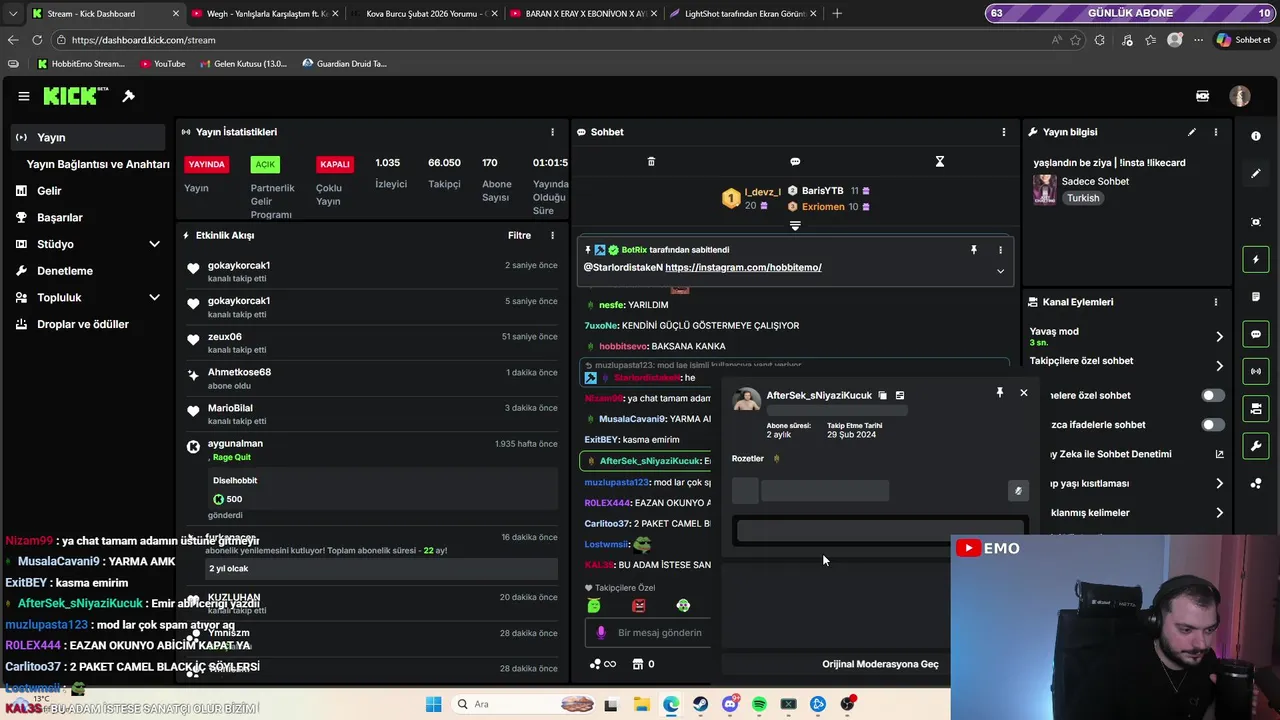This screenshot has height=720, width=1280.
Task: Select the red angry emote below chat
Action: click(x=639, y=605)
